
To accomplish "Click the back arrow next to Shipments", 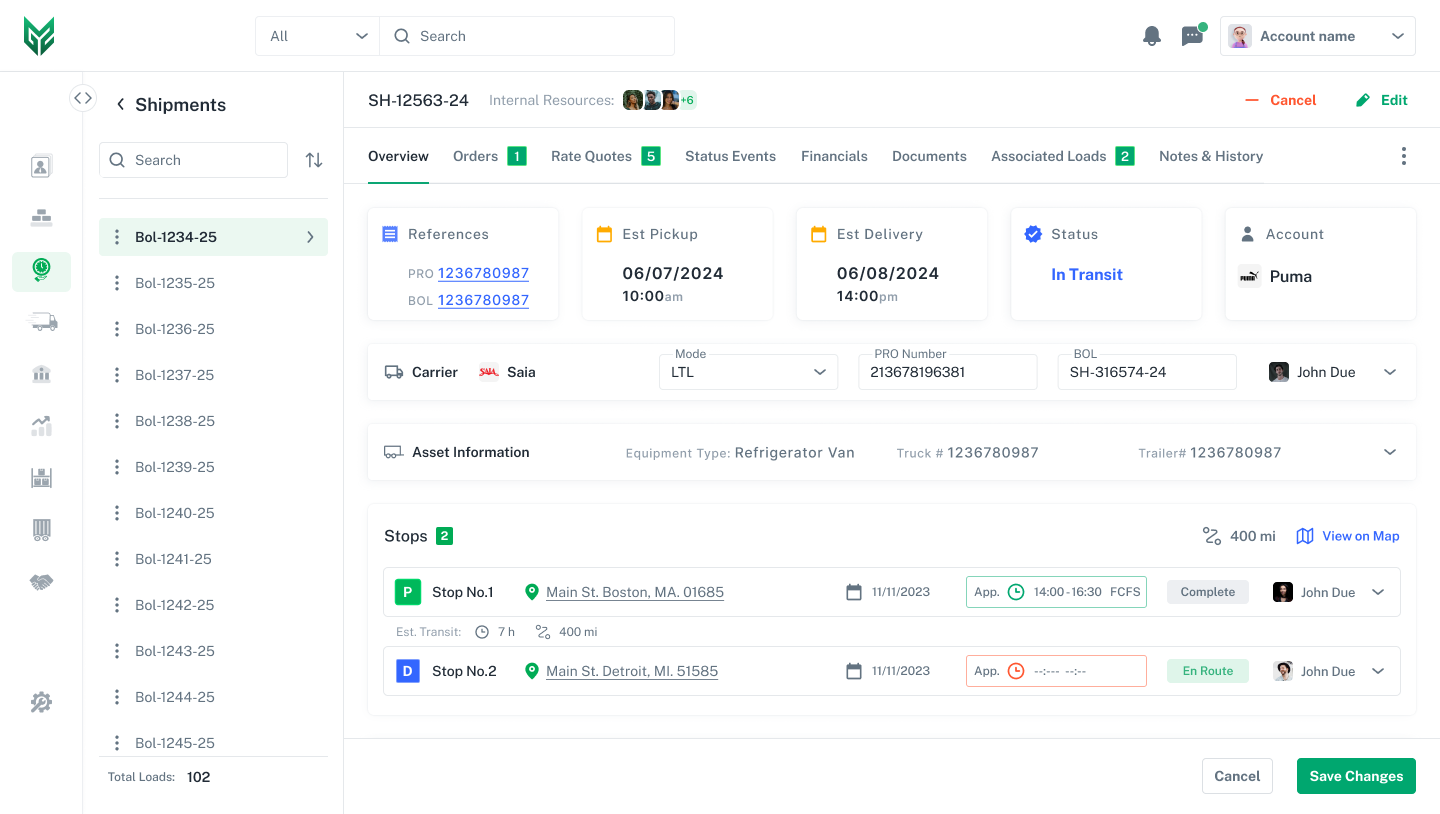I will (120, 104).
